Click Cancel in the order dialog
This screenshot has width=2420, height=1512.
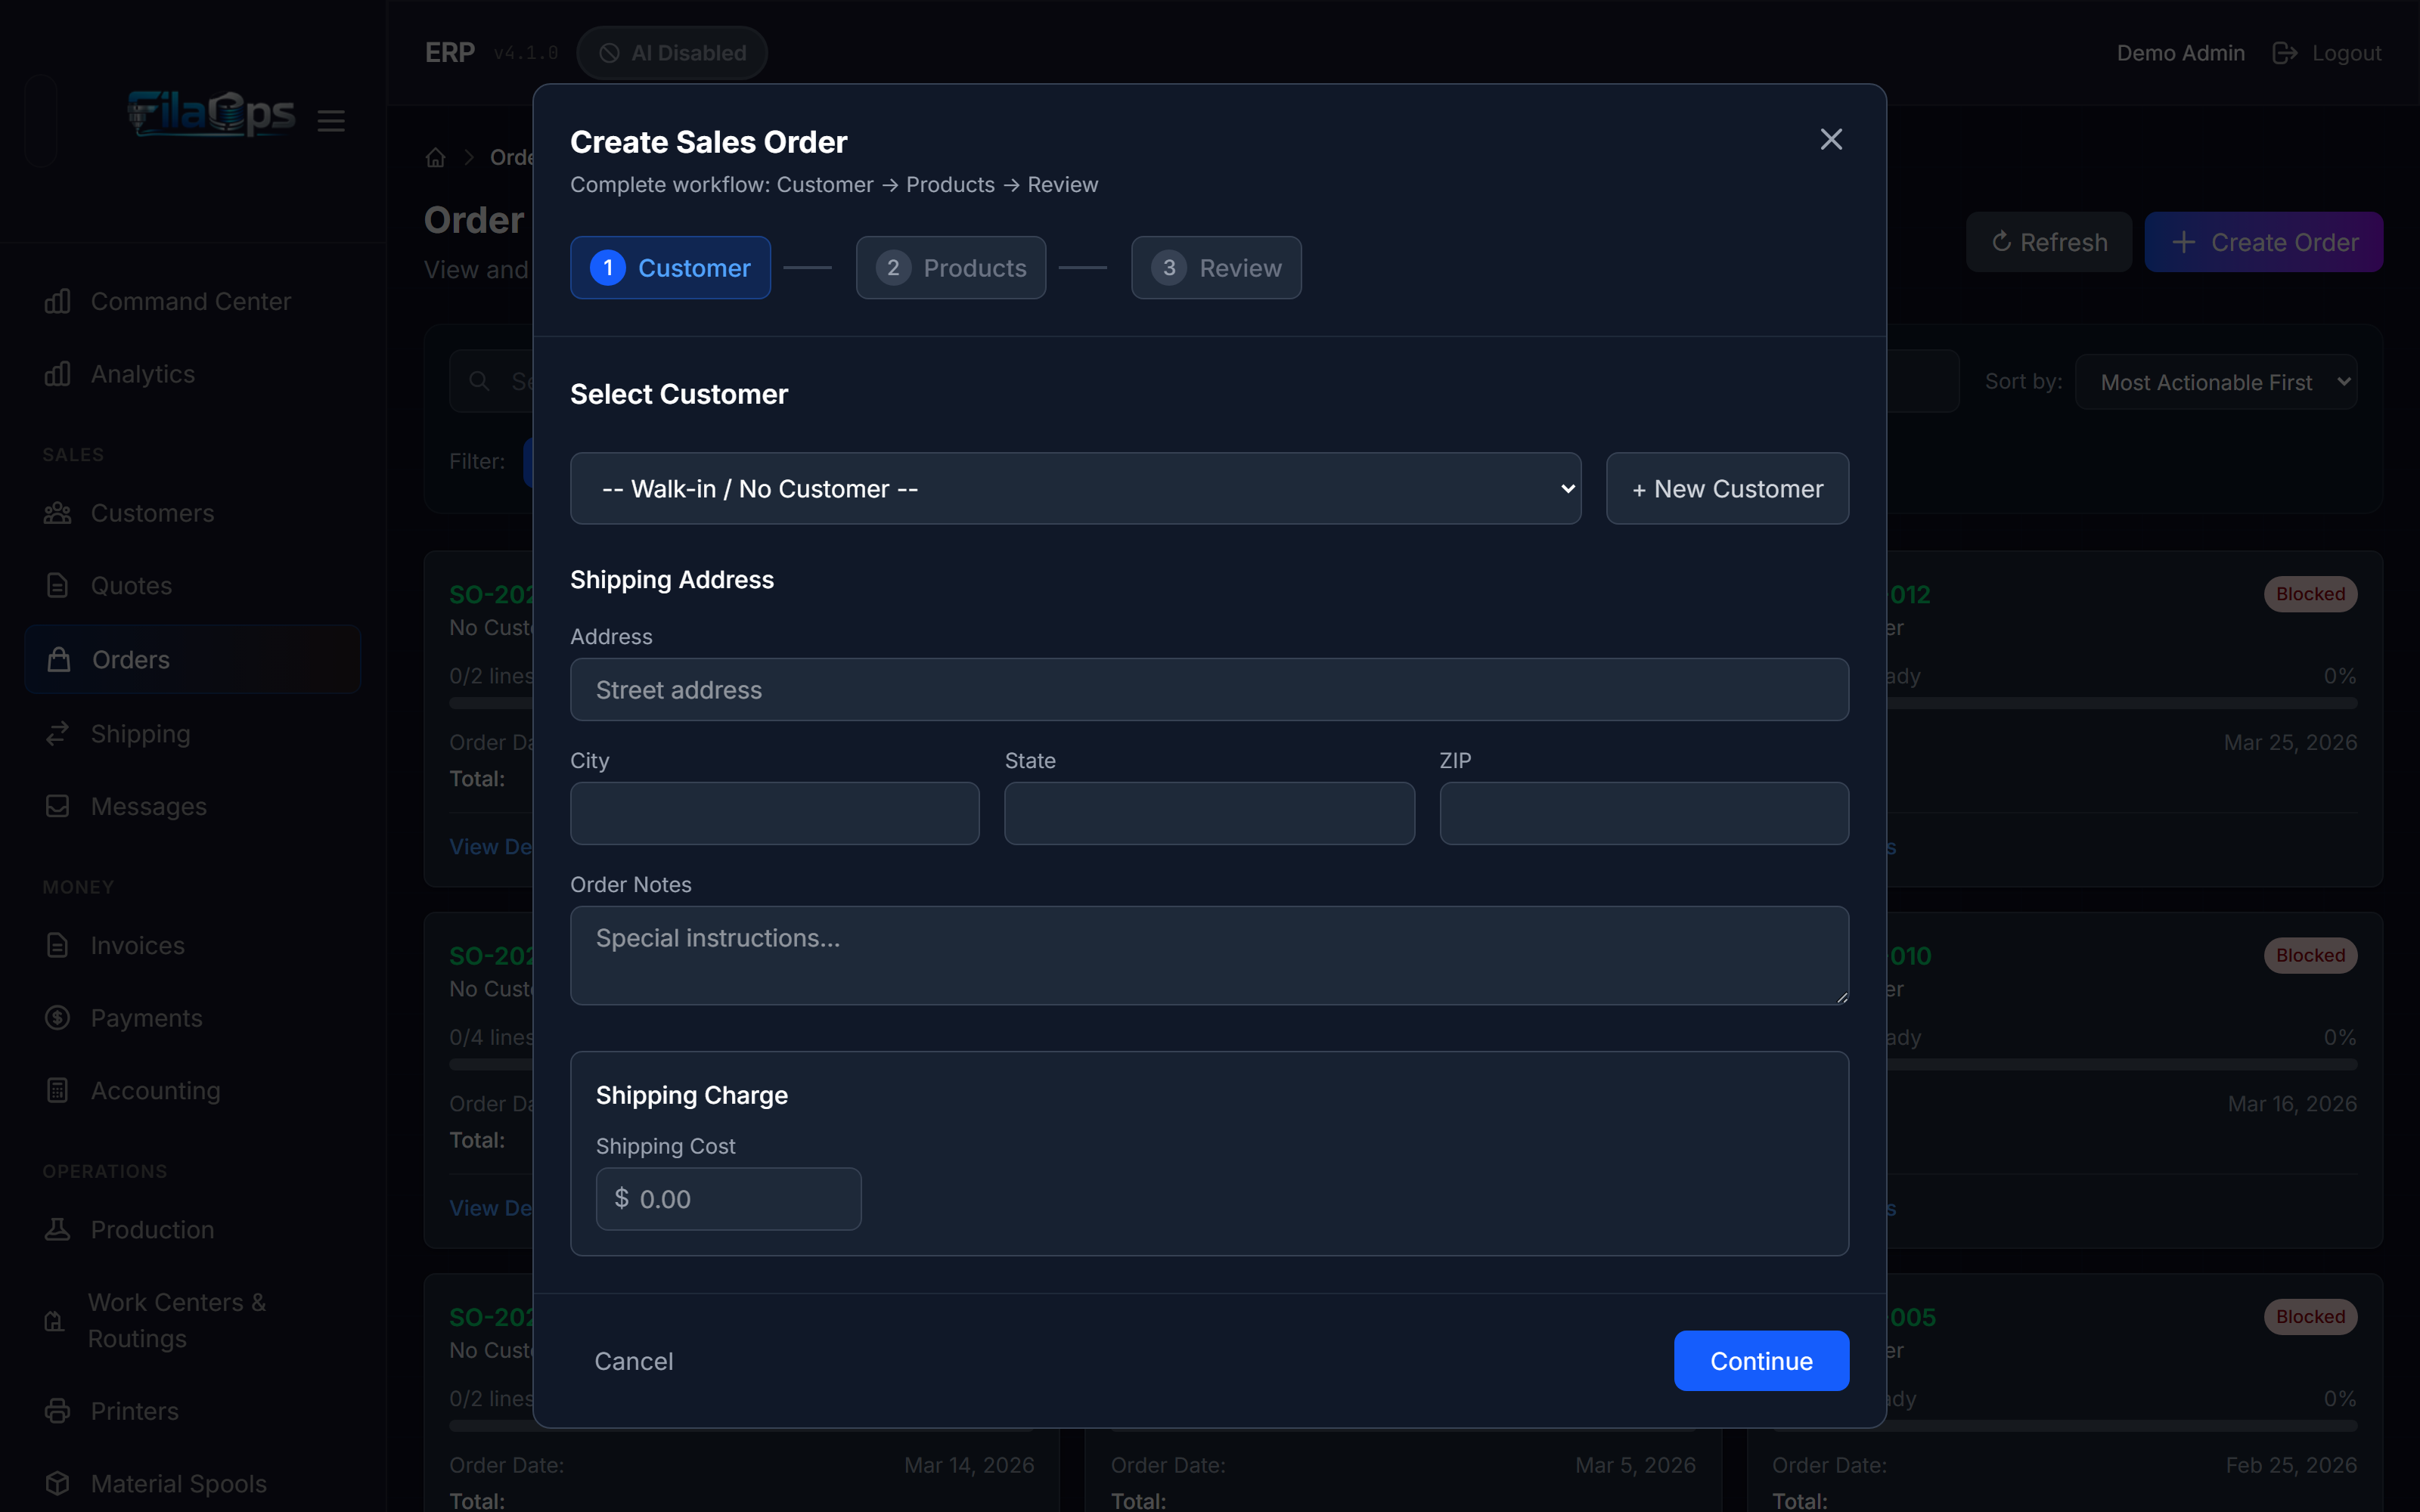click(634, 1360)
